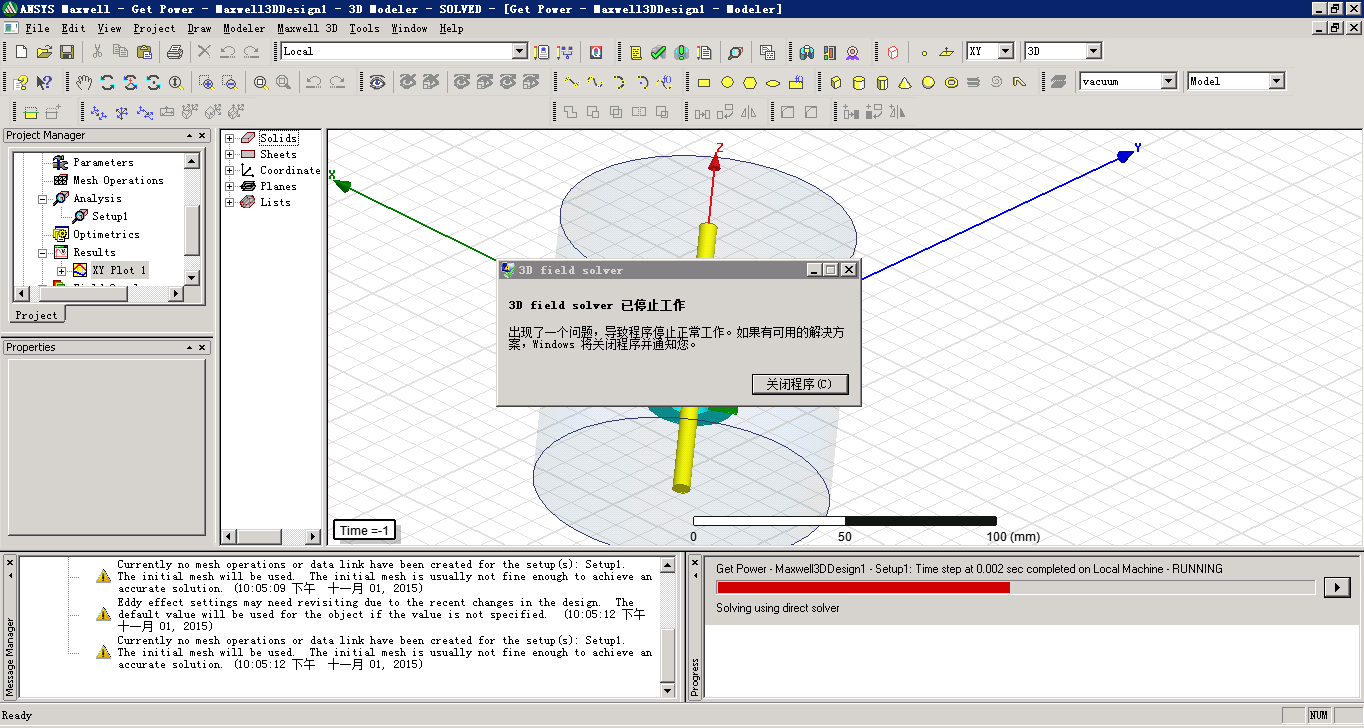Click the New project icon
Viewport: 1364px width, 728px height.
coord(21,51)
